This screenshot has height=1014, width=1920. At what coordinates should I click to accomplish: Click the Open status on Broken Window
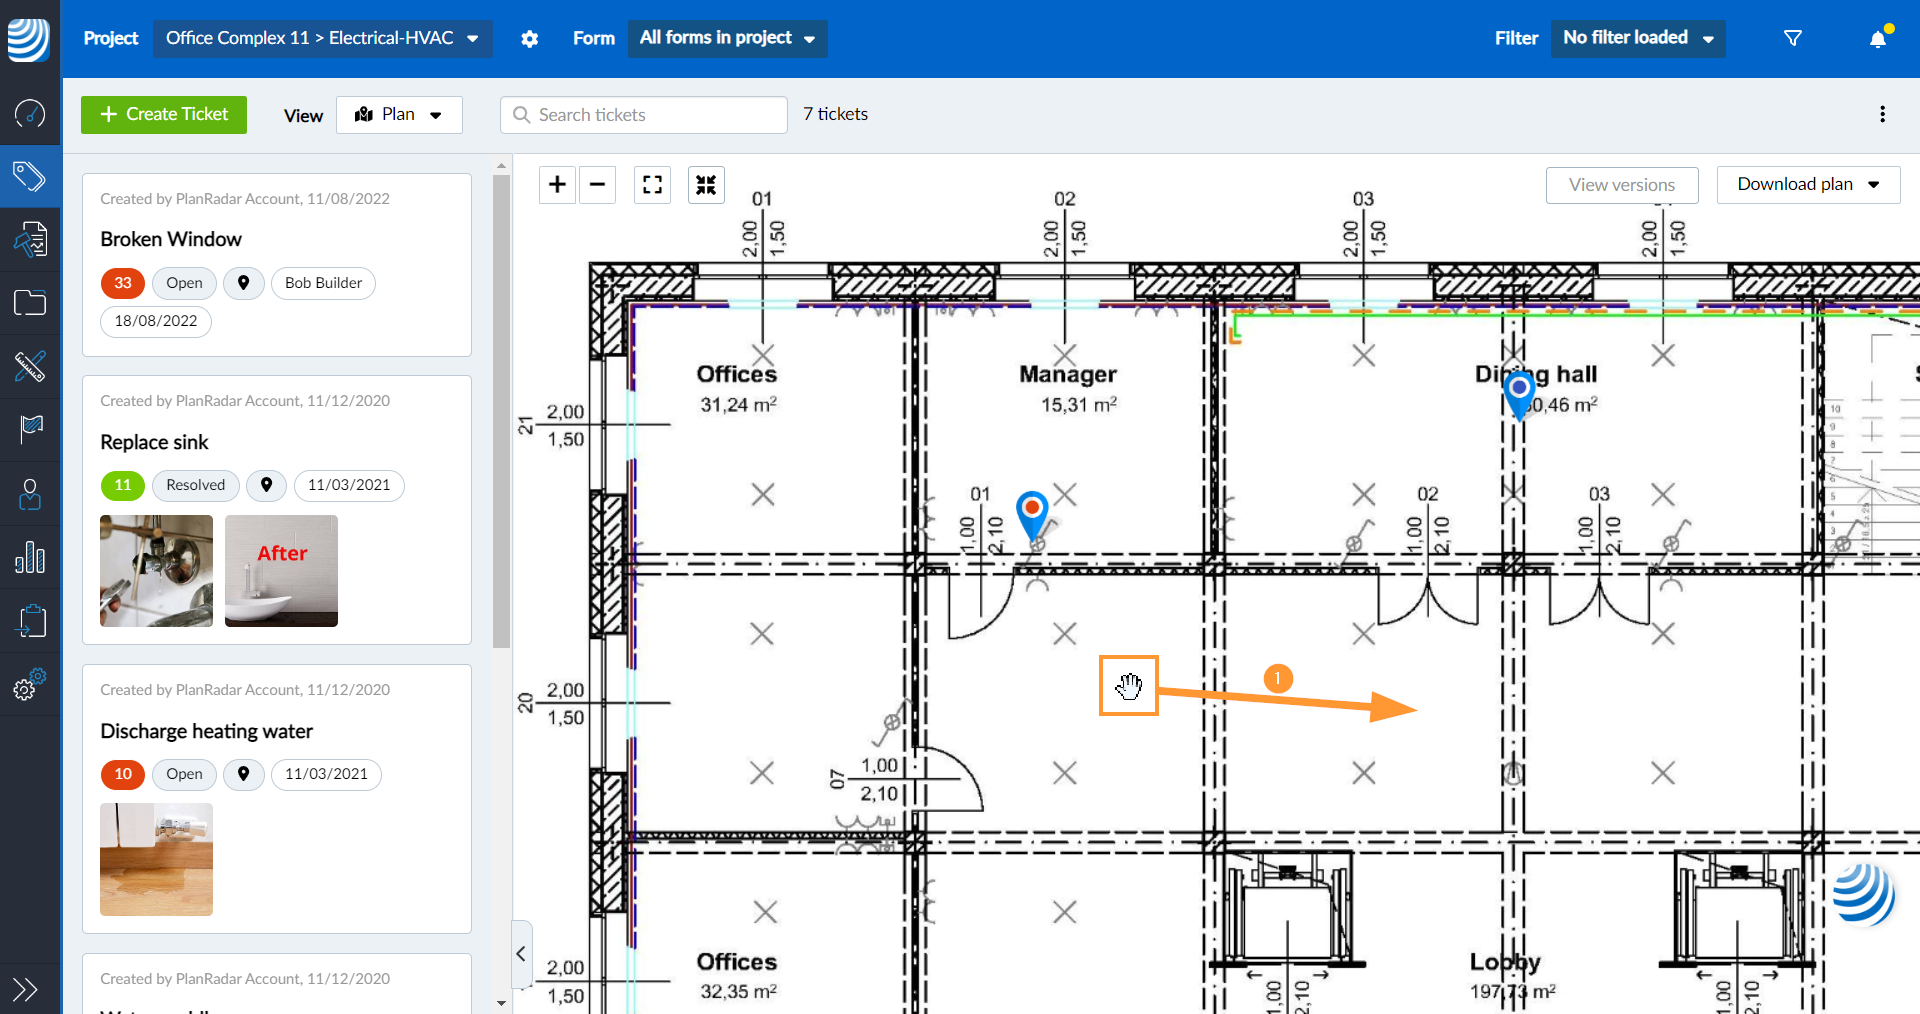184,283
